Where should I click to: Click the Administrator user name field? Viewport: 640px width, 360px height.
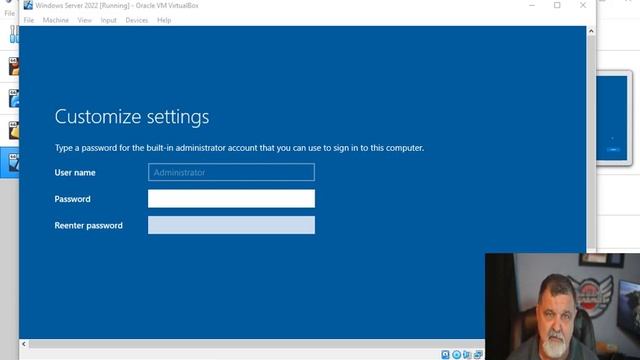(231, 172)
